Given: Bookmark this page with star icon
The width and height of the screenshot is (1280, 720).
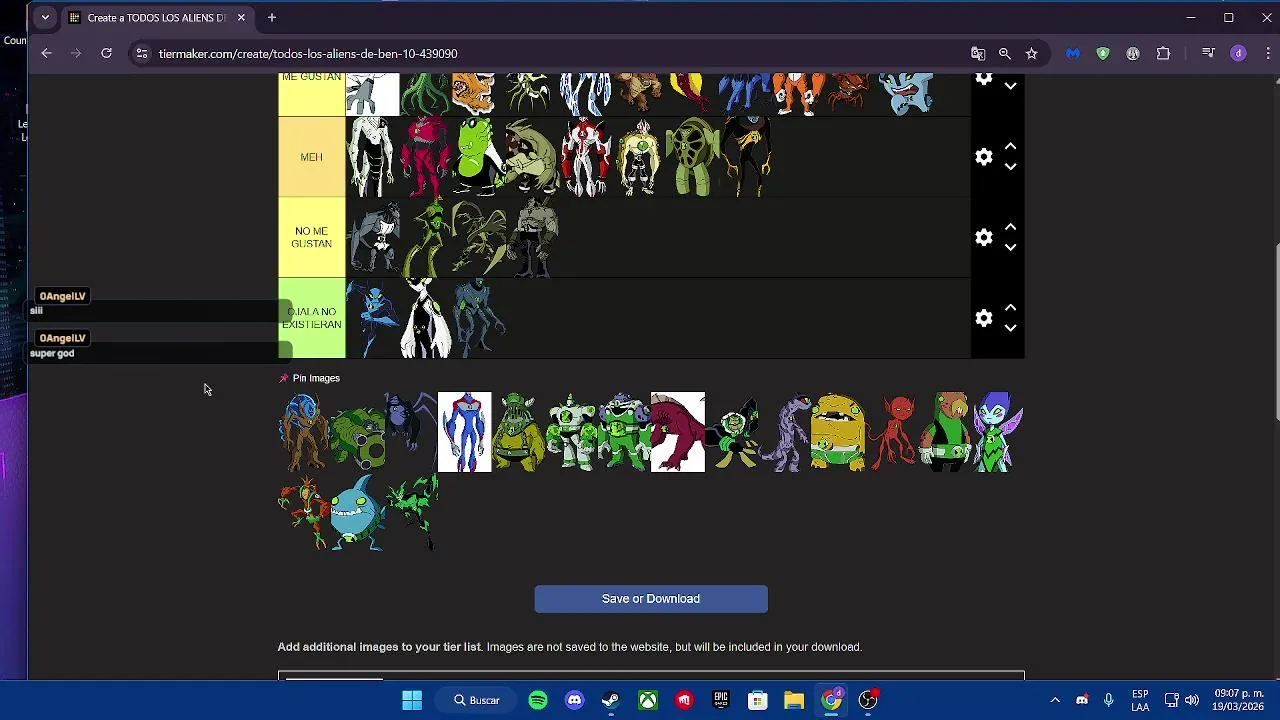Looking at the screenshot, I should coord(1032,53).
